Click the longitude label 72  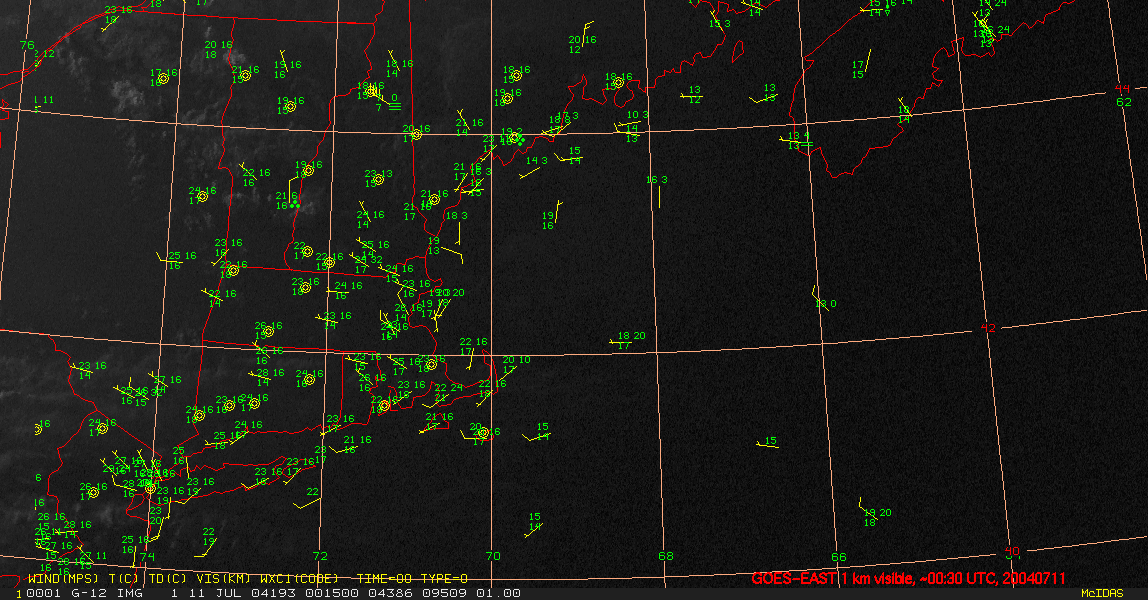point(320,556)
